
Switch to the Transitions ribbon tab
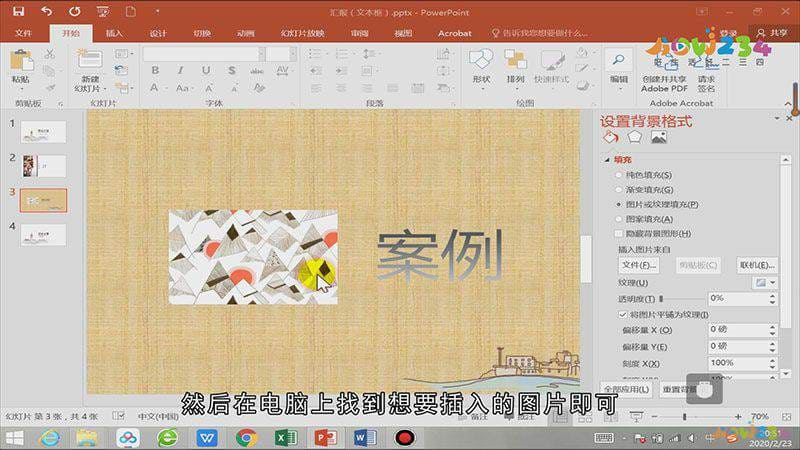(202, 33)
